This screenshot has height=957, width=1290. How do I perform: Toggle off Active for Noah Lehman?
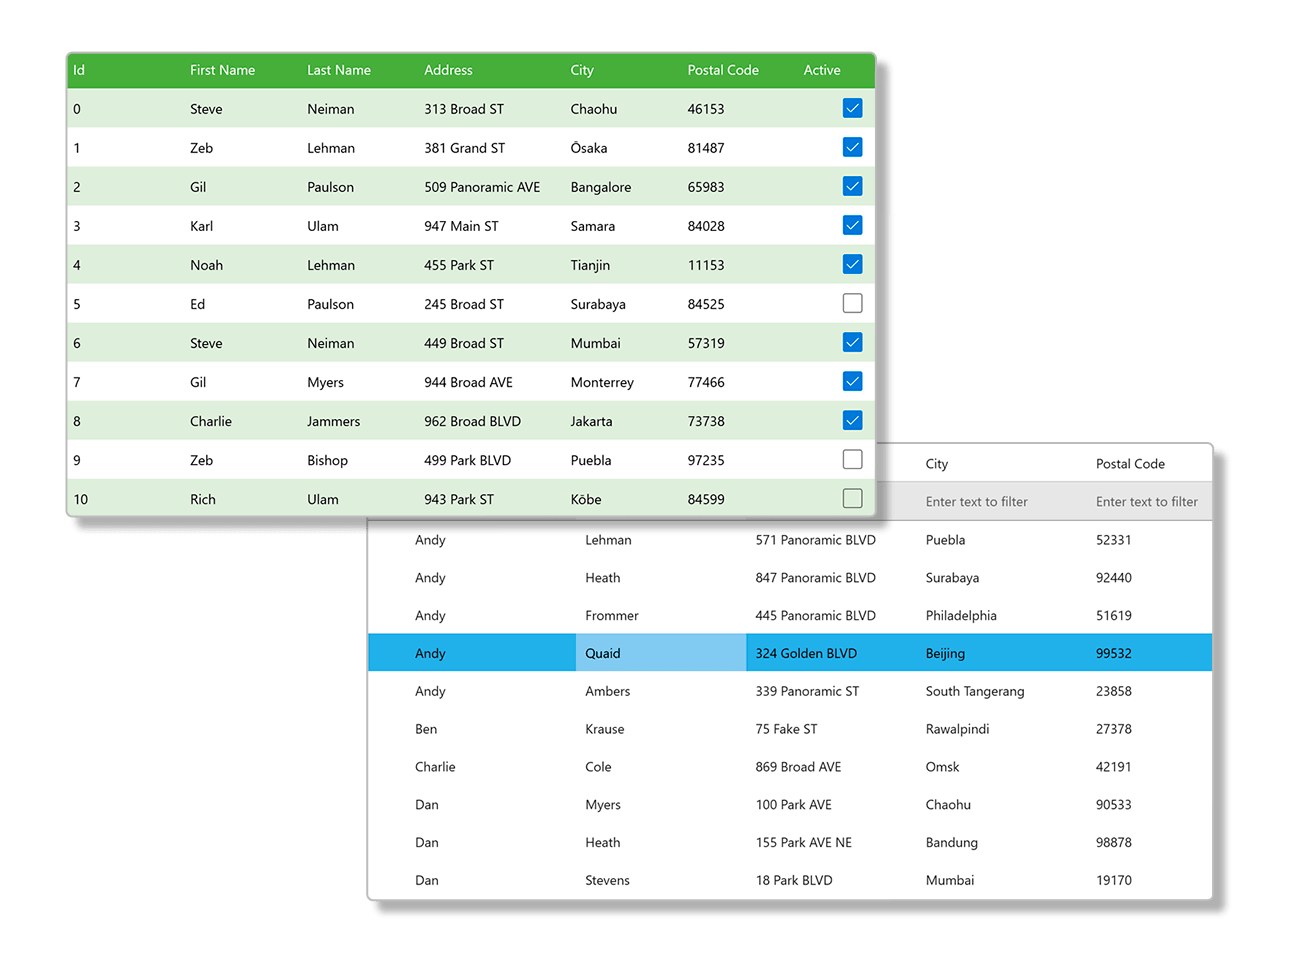pyautogui.click(x=852, y=264)
